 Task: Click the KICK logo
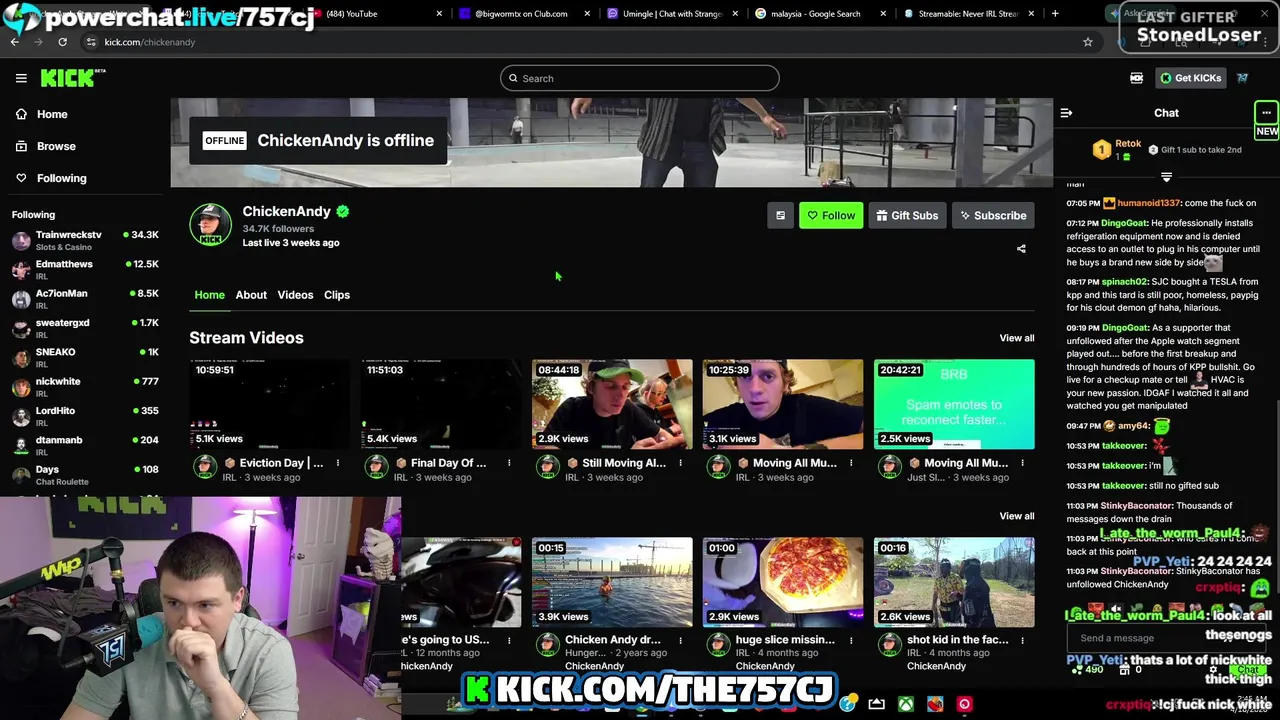72,78
